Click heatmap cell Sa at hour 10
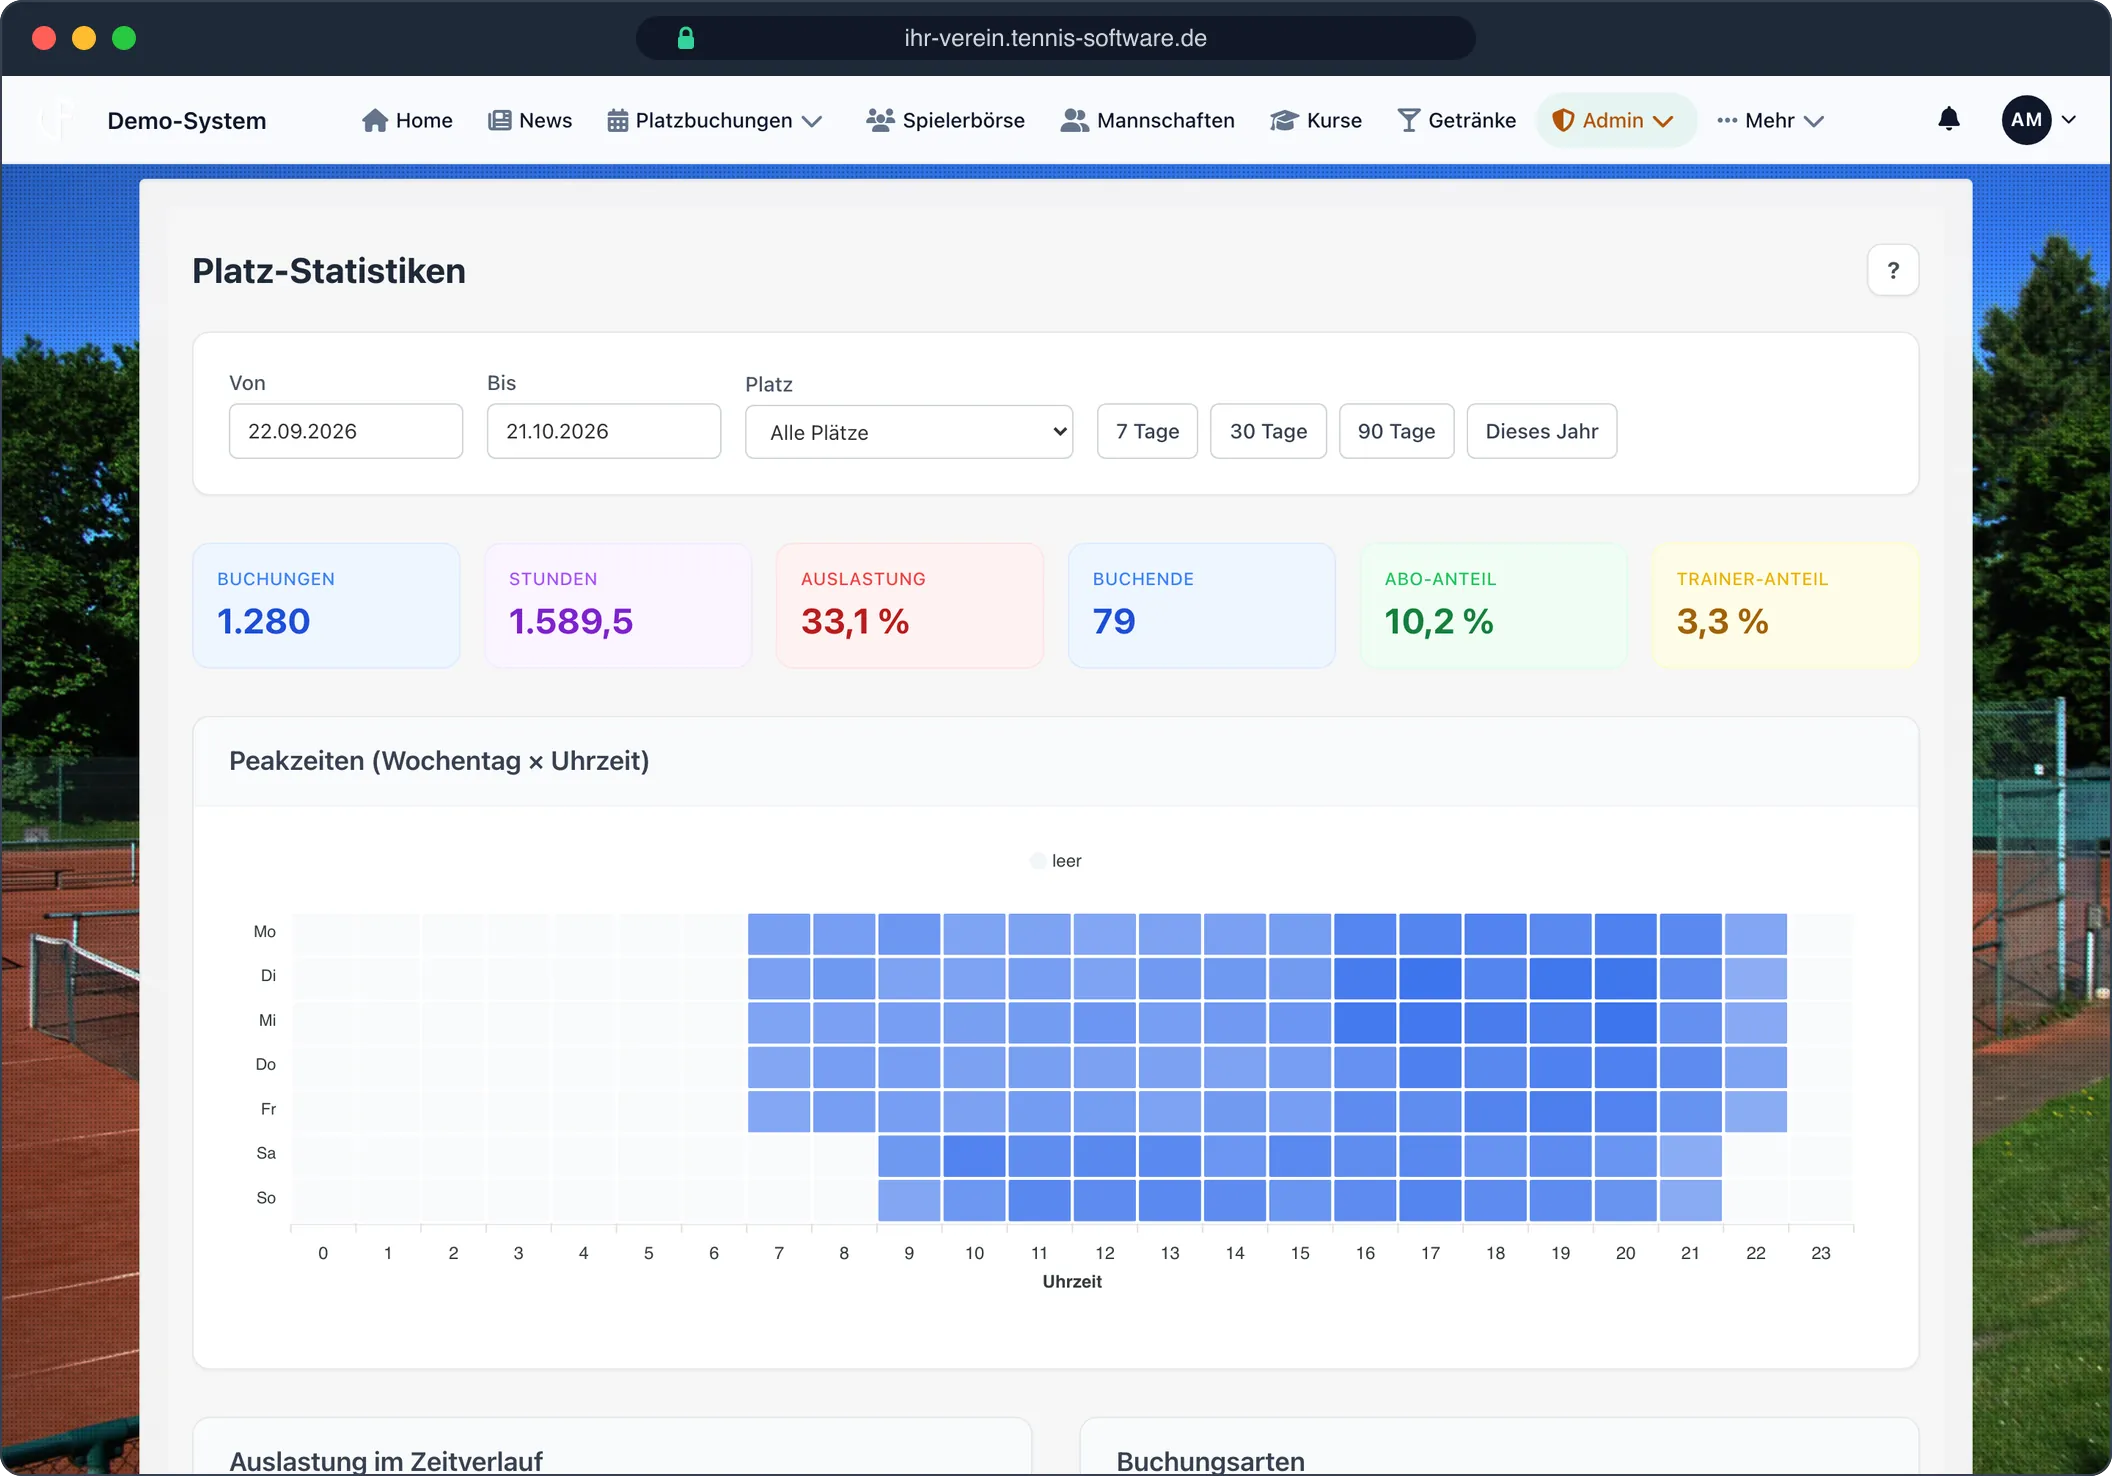This screenshot has height=1476, width=2112. click(x=974, y=1156)
